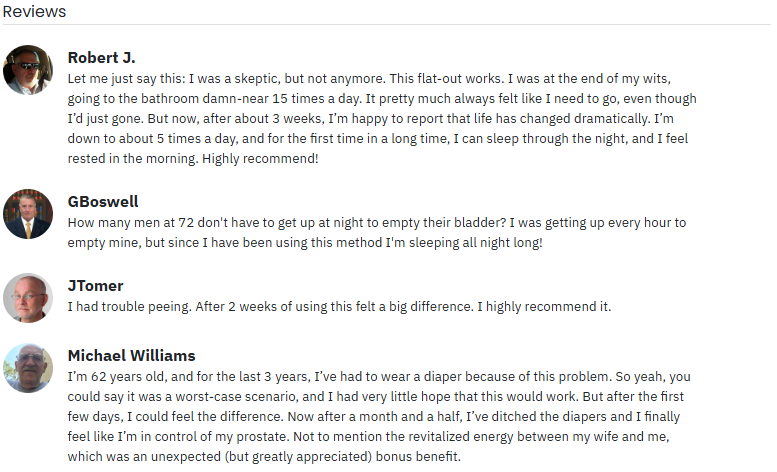Click the line mentioning "15 times a day"

click(382, 99)
